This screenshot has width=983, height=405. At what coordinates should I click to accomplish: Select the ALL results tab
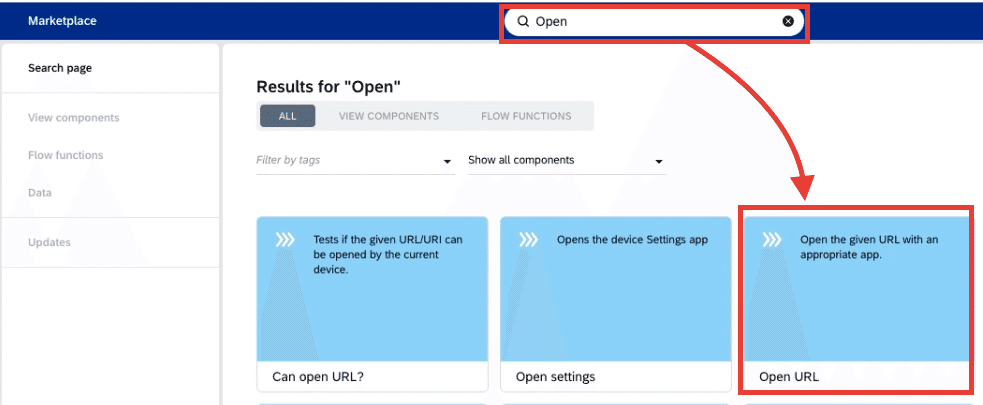[288, 116]
